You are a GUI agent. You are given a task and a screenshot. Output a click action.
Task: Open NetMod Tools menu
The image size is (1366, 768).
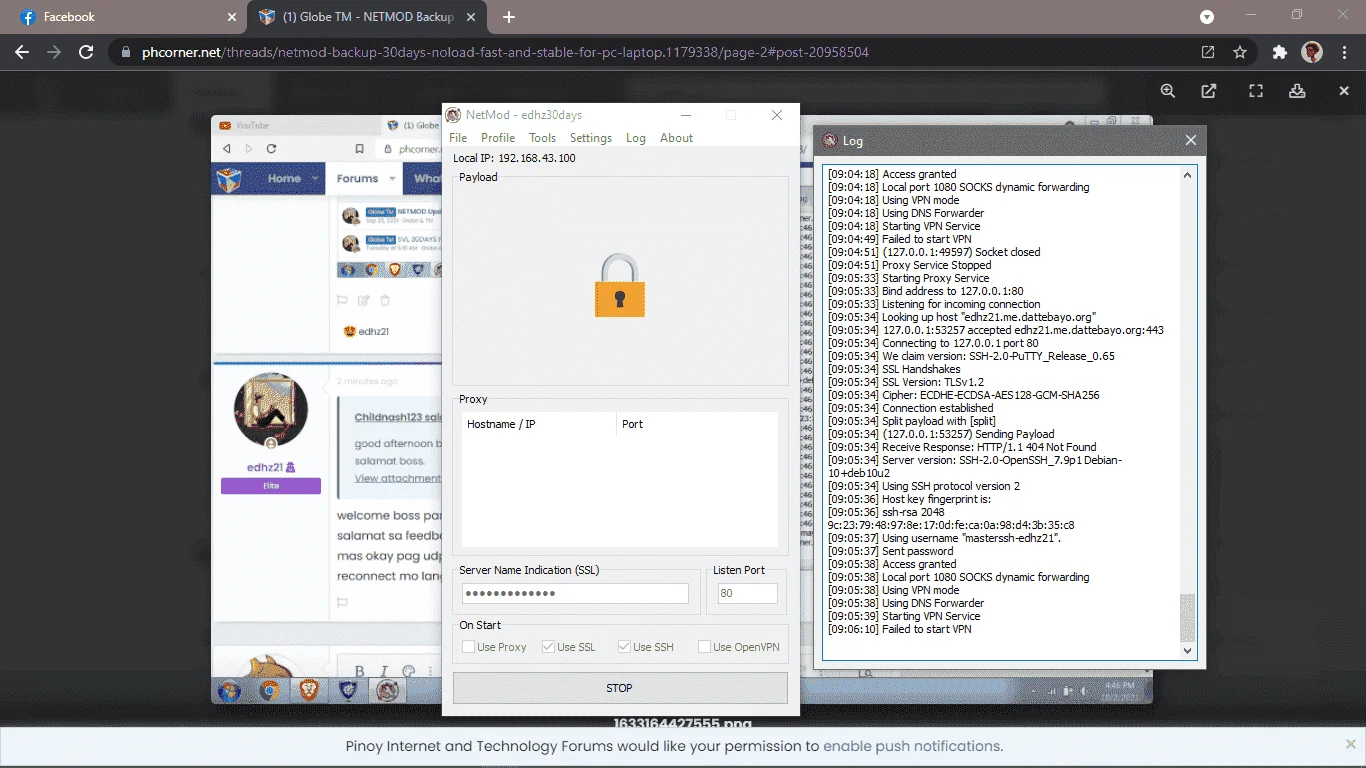pos(542,138)
